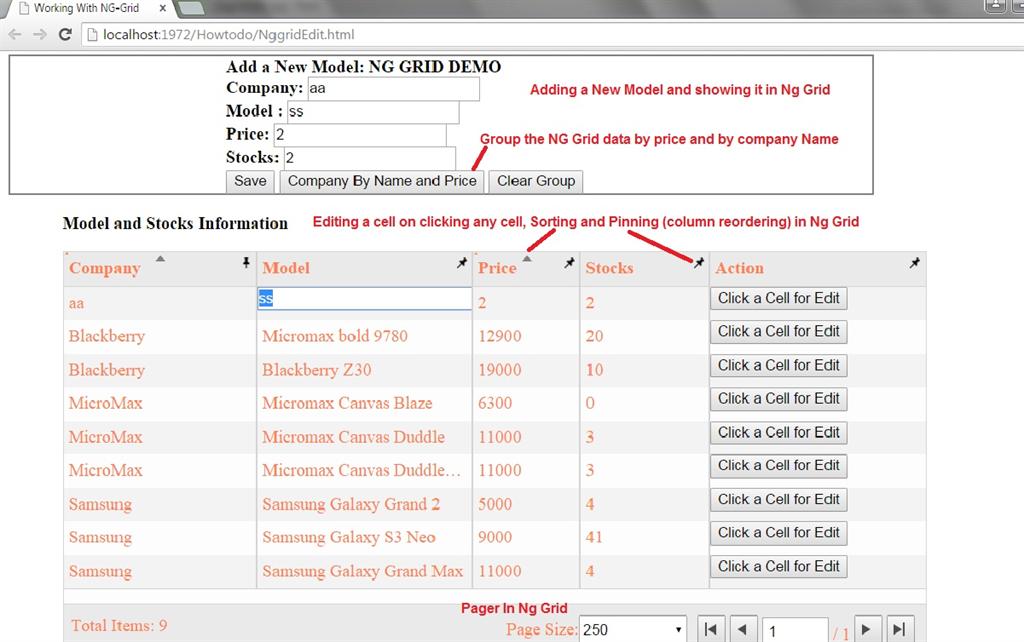Sort by the Price column header
1024x642 pixels.
(x=497, y=268)
